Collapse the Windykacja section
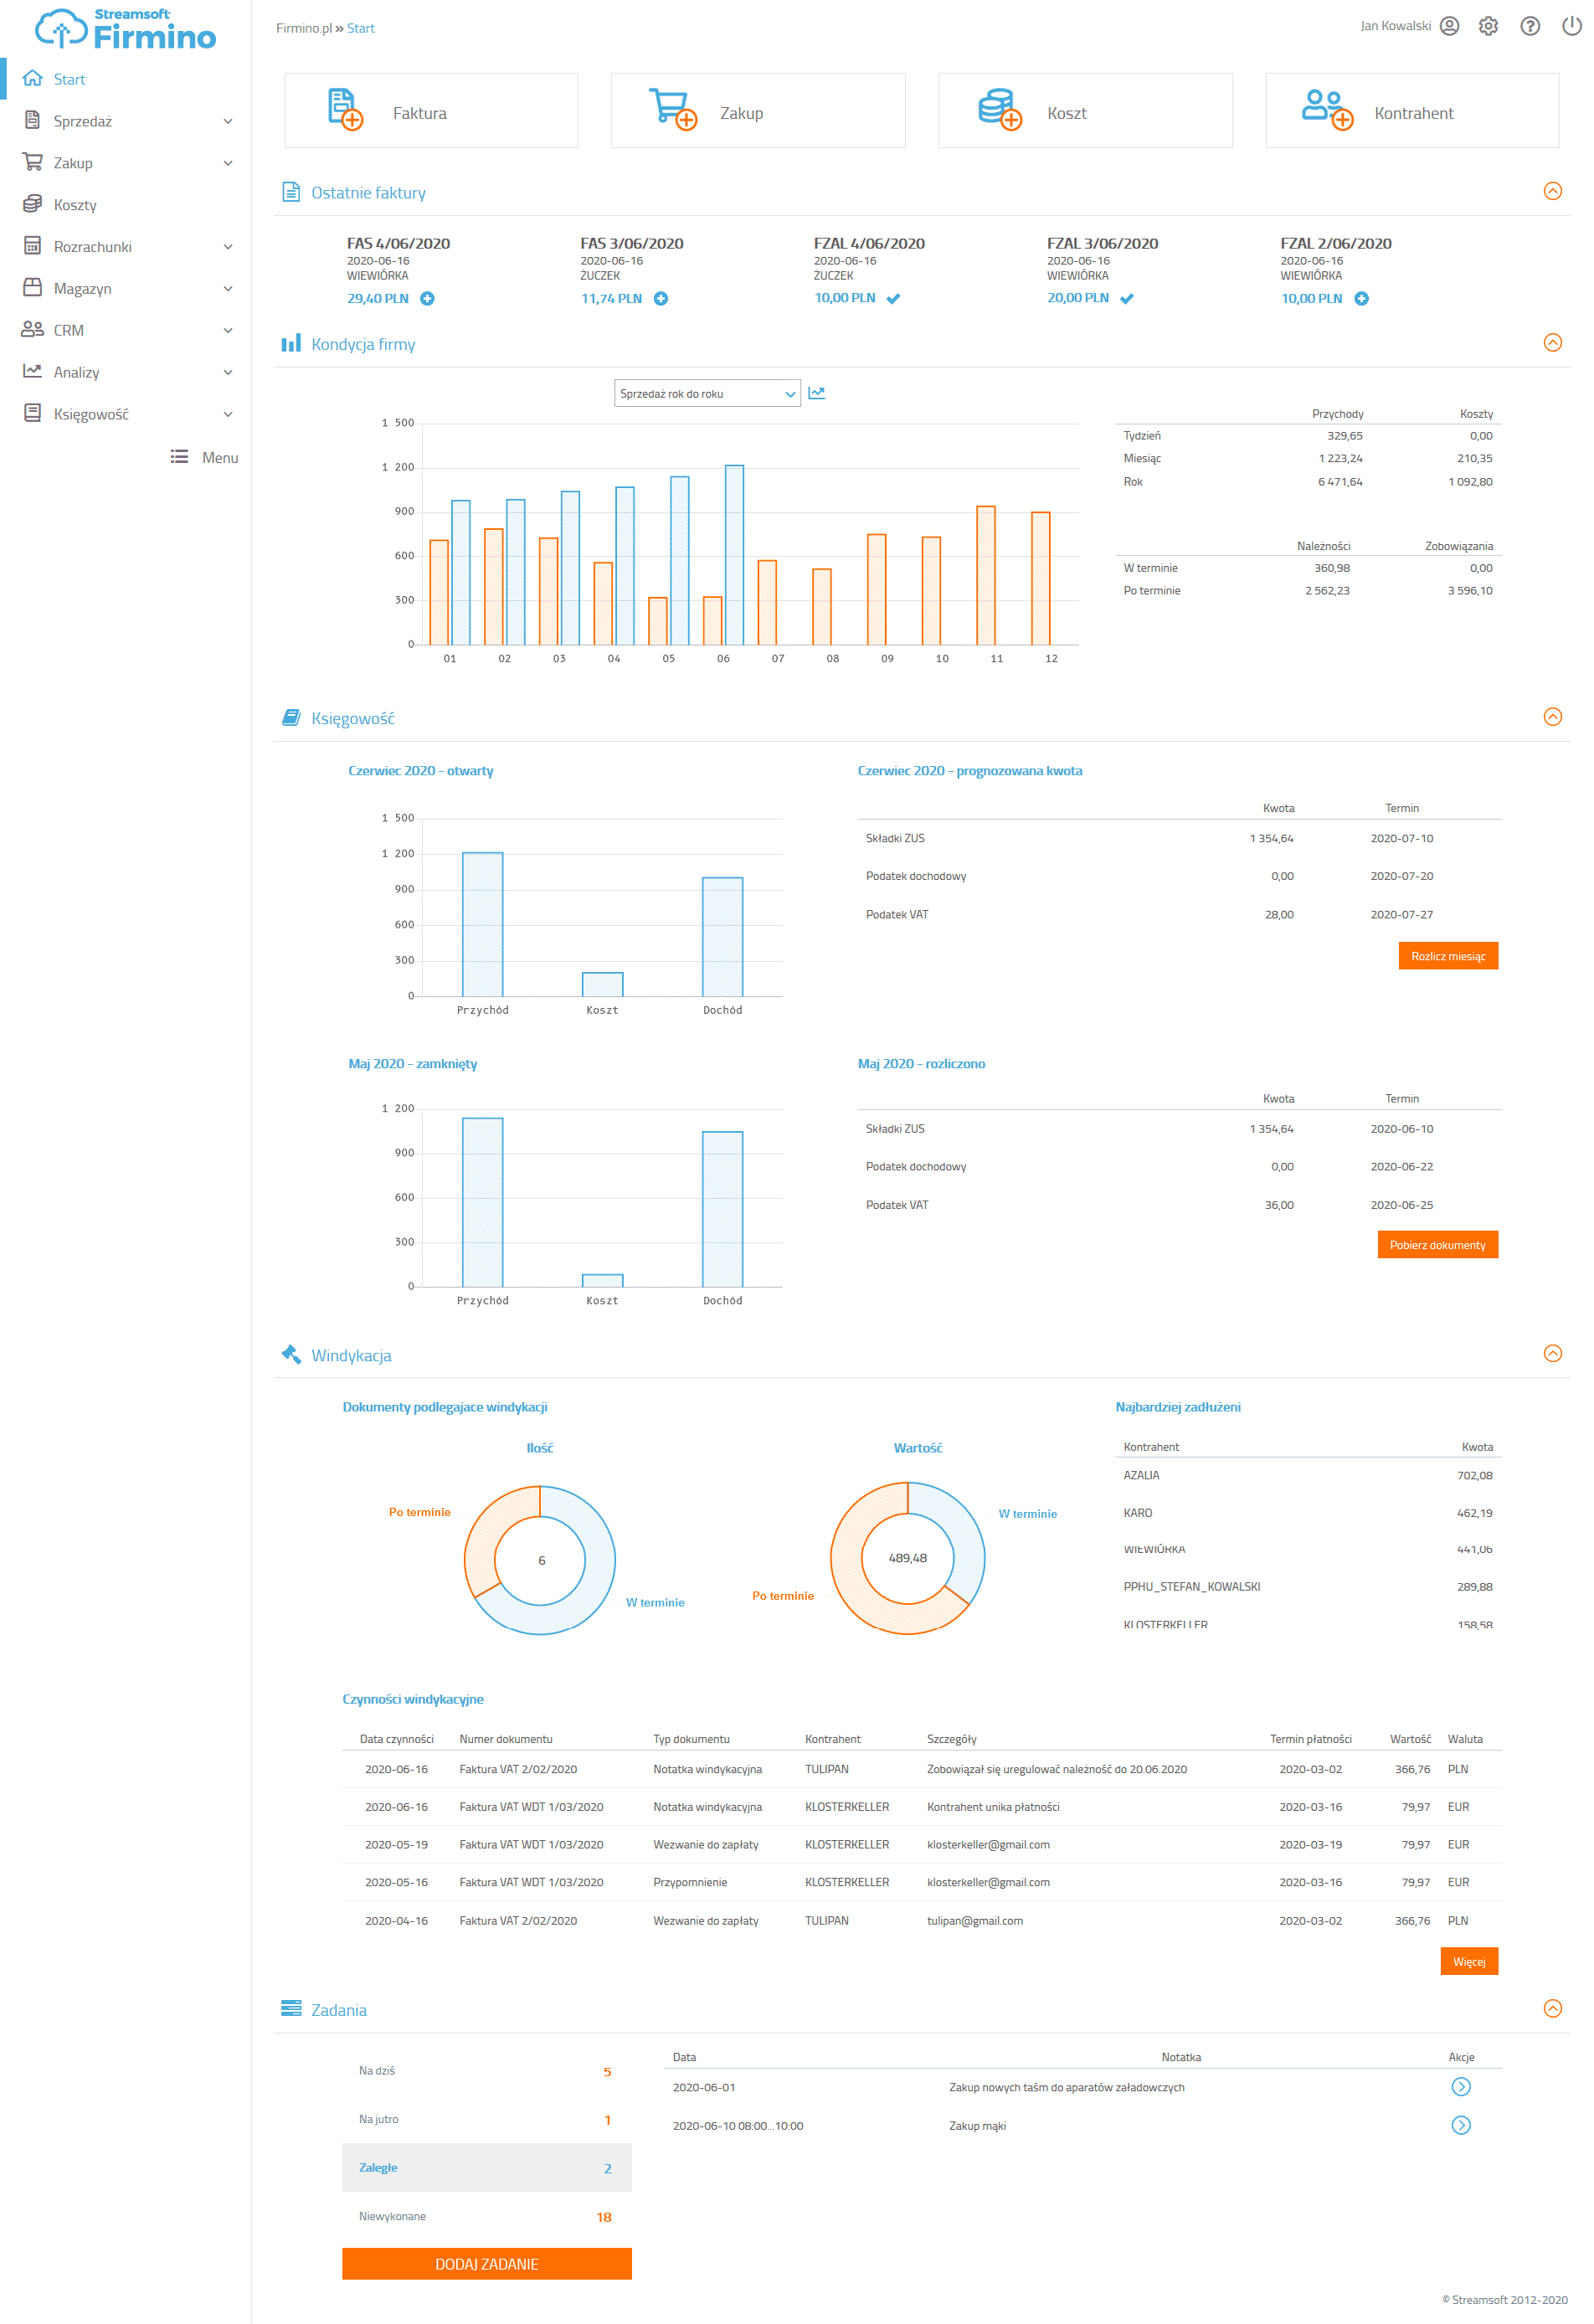Screen dimensions: 1594x2324 tap(1552, 1353)
